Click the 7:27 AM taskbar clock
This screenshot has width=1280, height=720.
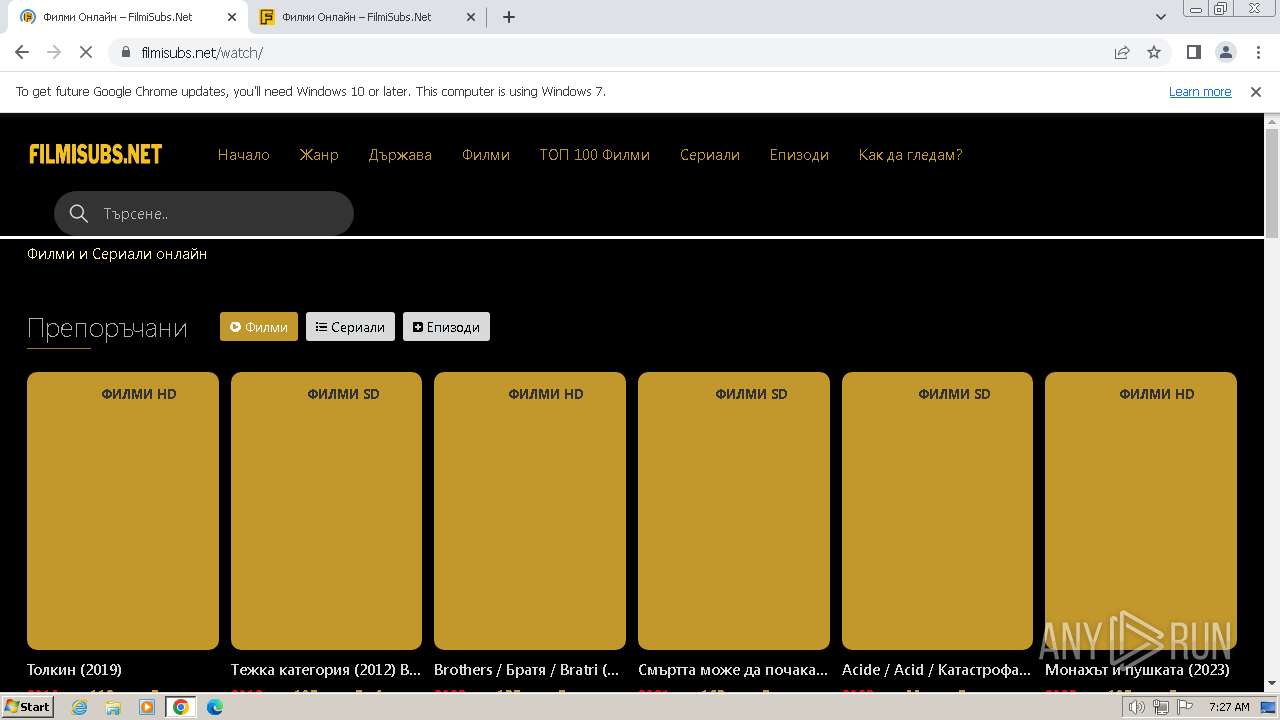pyautogui.click(x=1229, y=707)
